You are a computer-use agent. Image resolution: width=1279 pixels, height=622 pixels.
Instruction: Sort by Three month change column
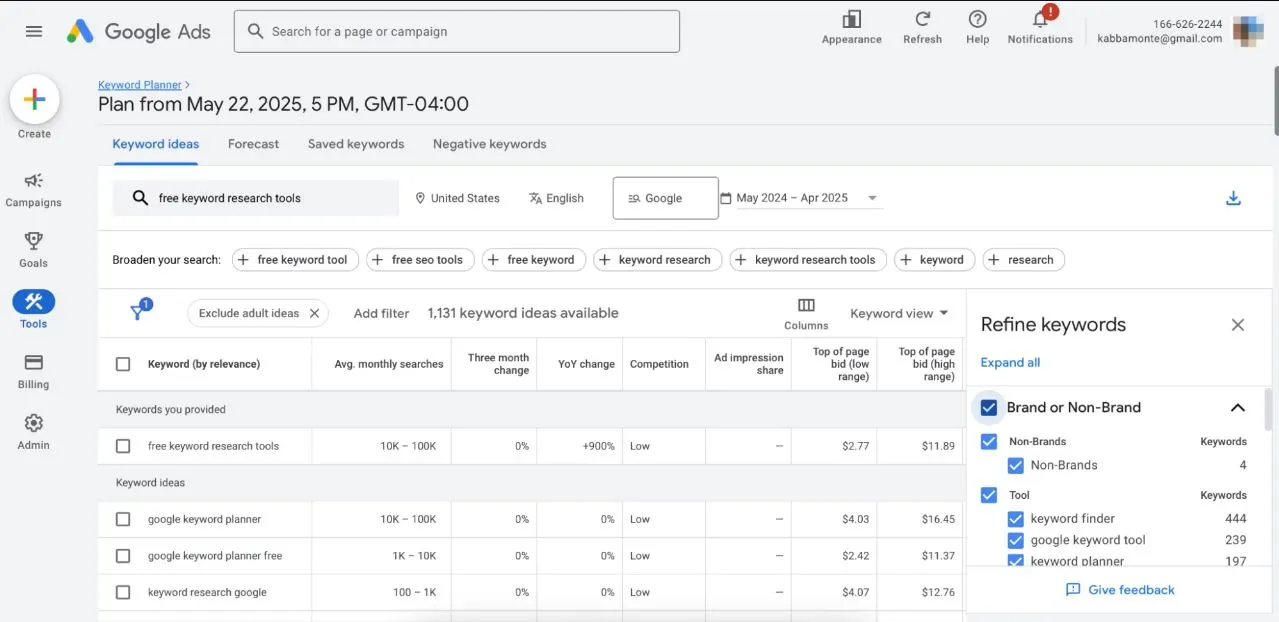[498, 364]
